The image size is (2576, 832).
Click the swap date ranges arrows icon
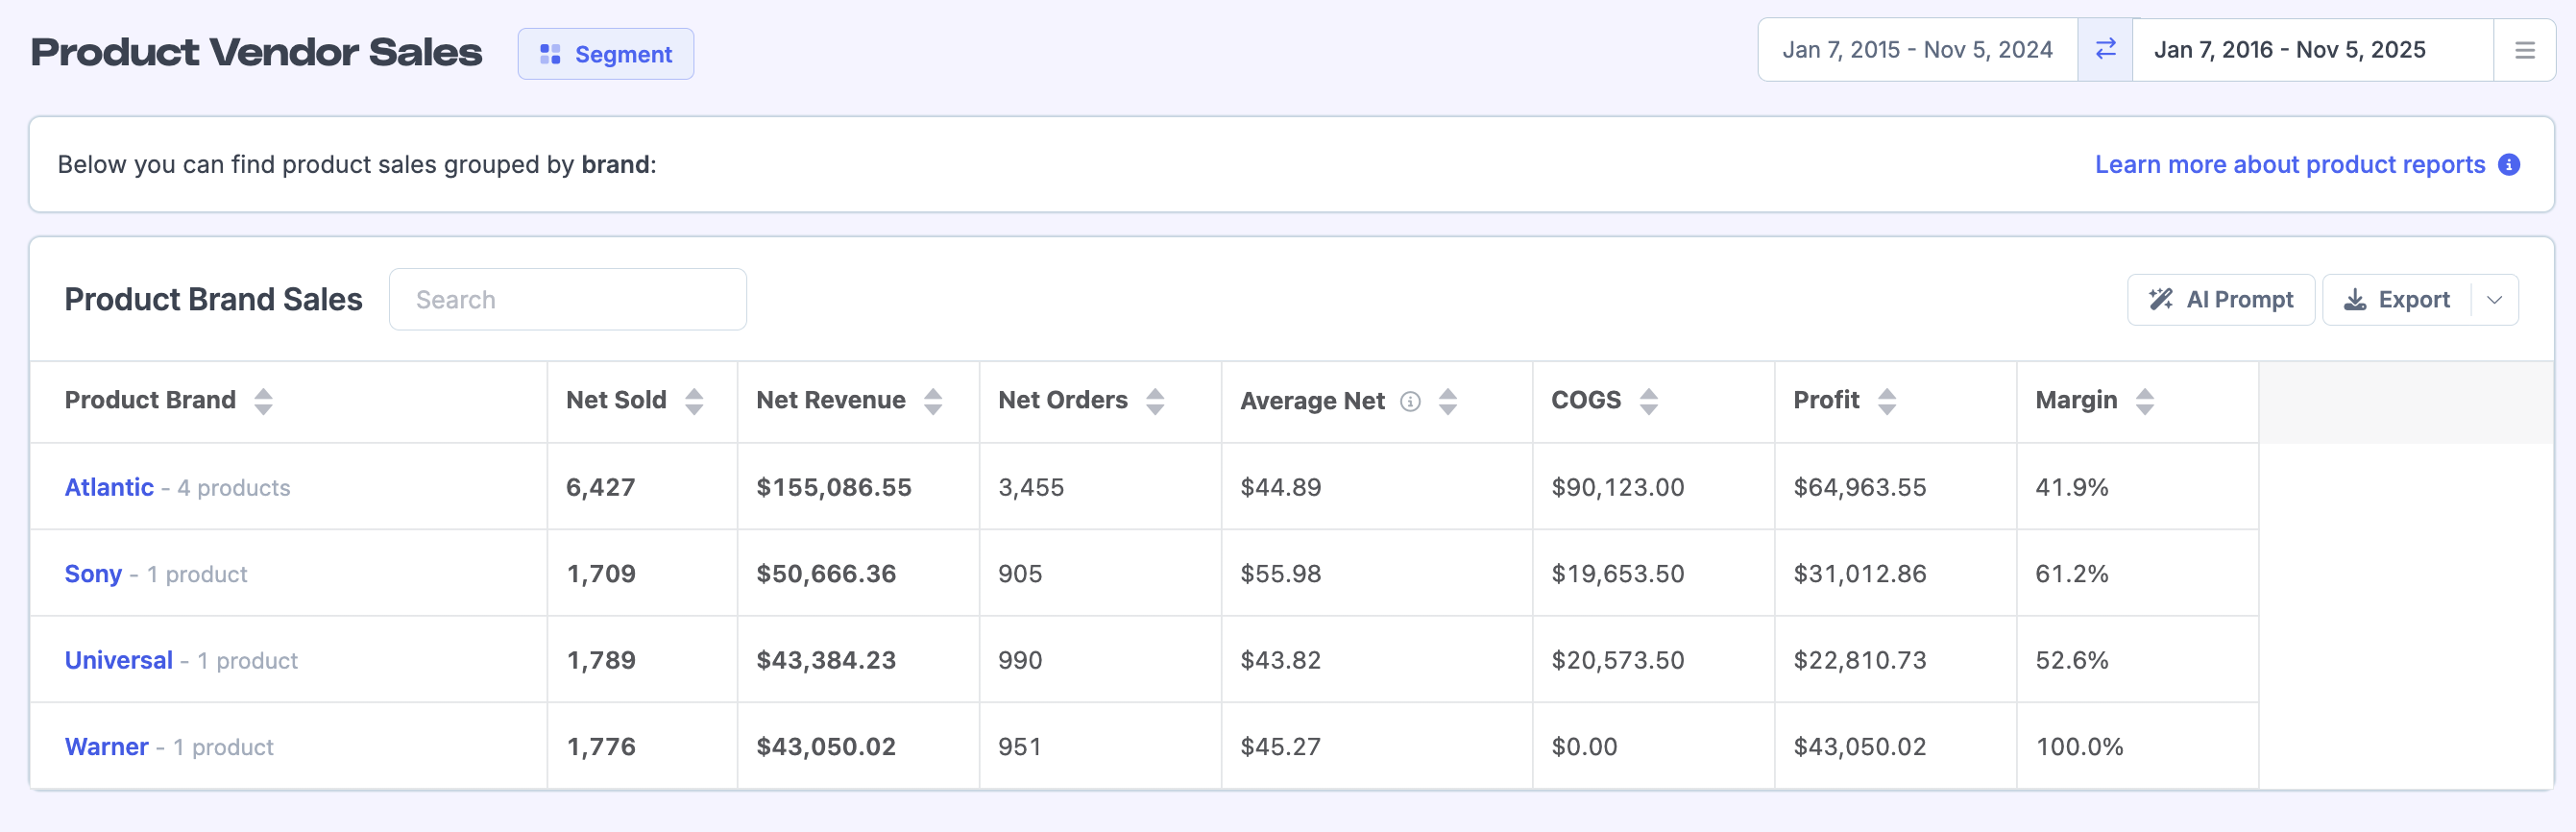2105,49
